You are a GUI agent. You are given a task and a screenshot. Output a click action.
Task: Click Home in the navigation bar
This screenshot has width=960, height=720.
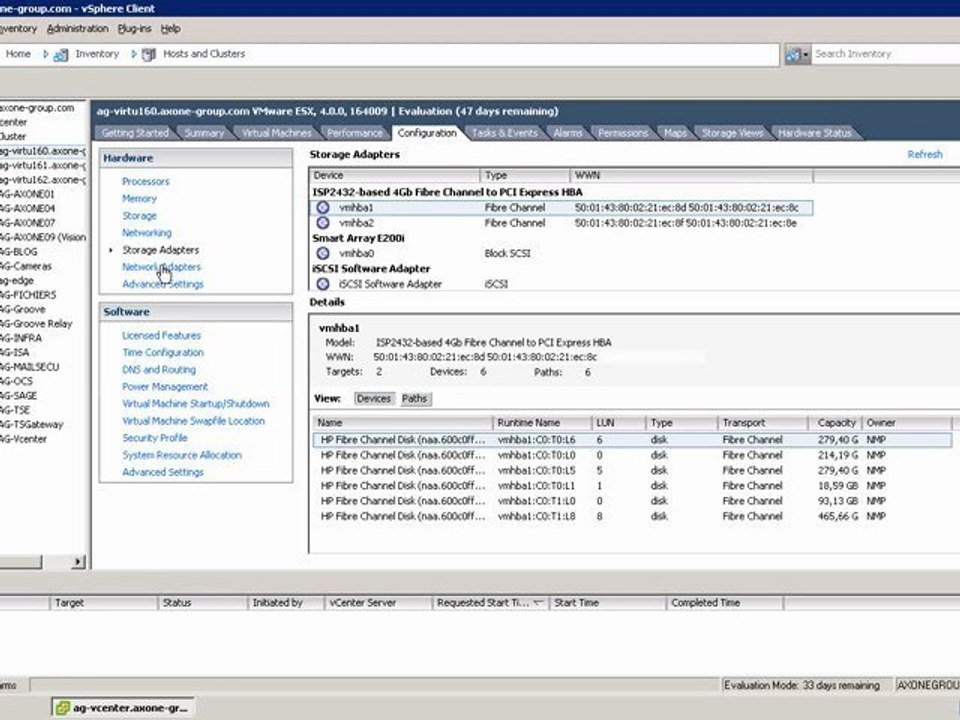(18, 54)
